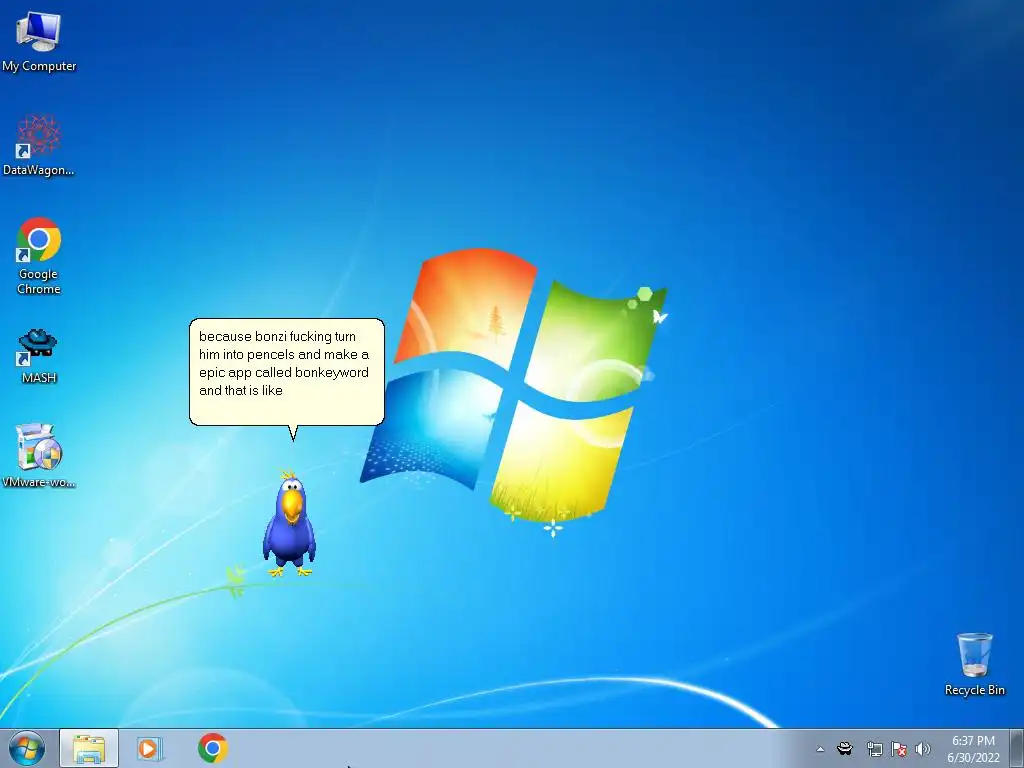Select the Google Chrome desktop shortcut
This screenshot has height=768, width=1024.
point(39,256)
